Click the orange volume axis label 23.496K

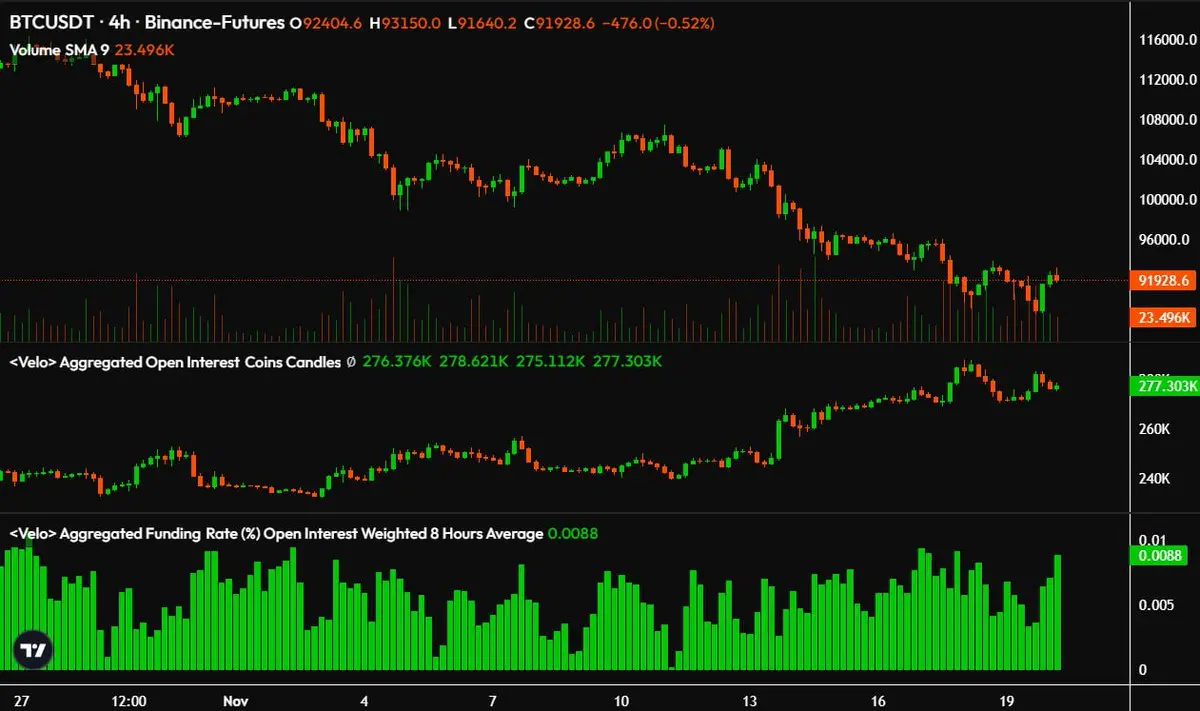click(1163, 317)
